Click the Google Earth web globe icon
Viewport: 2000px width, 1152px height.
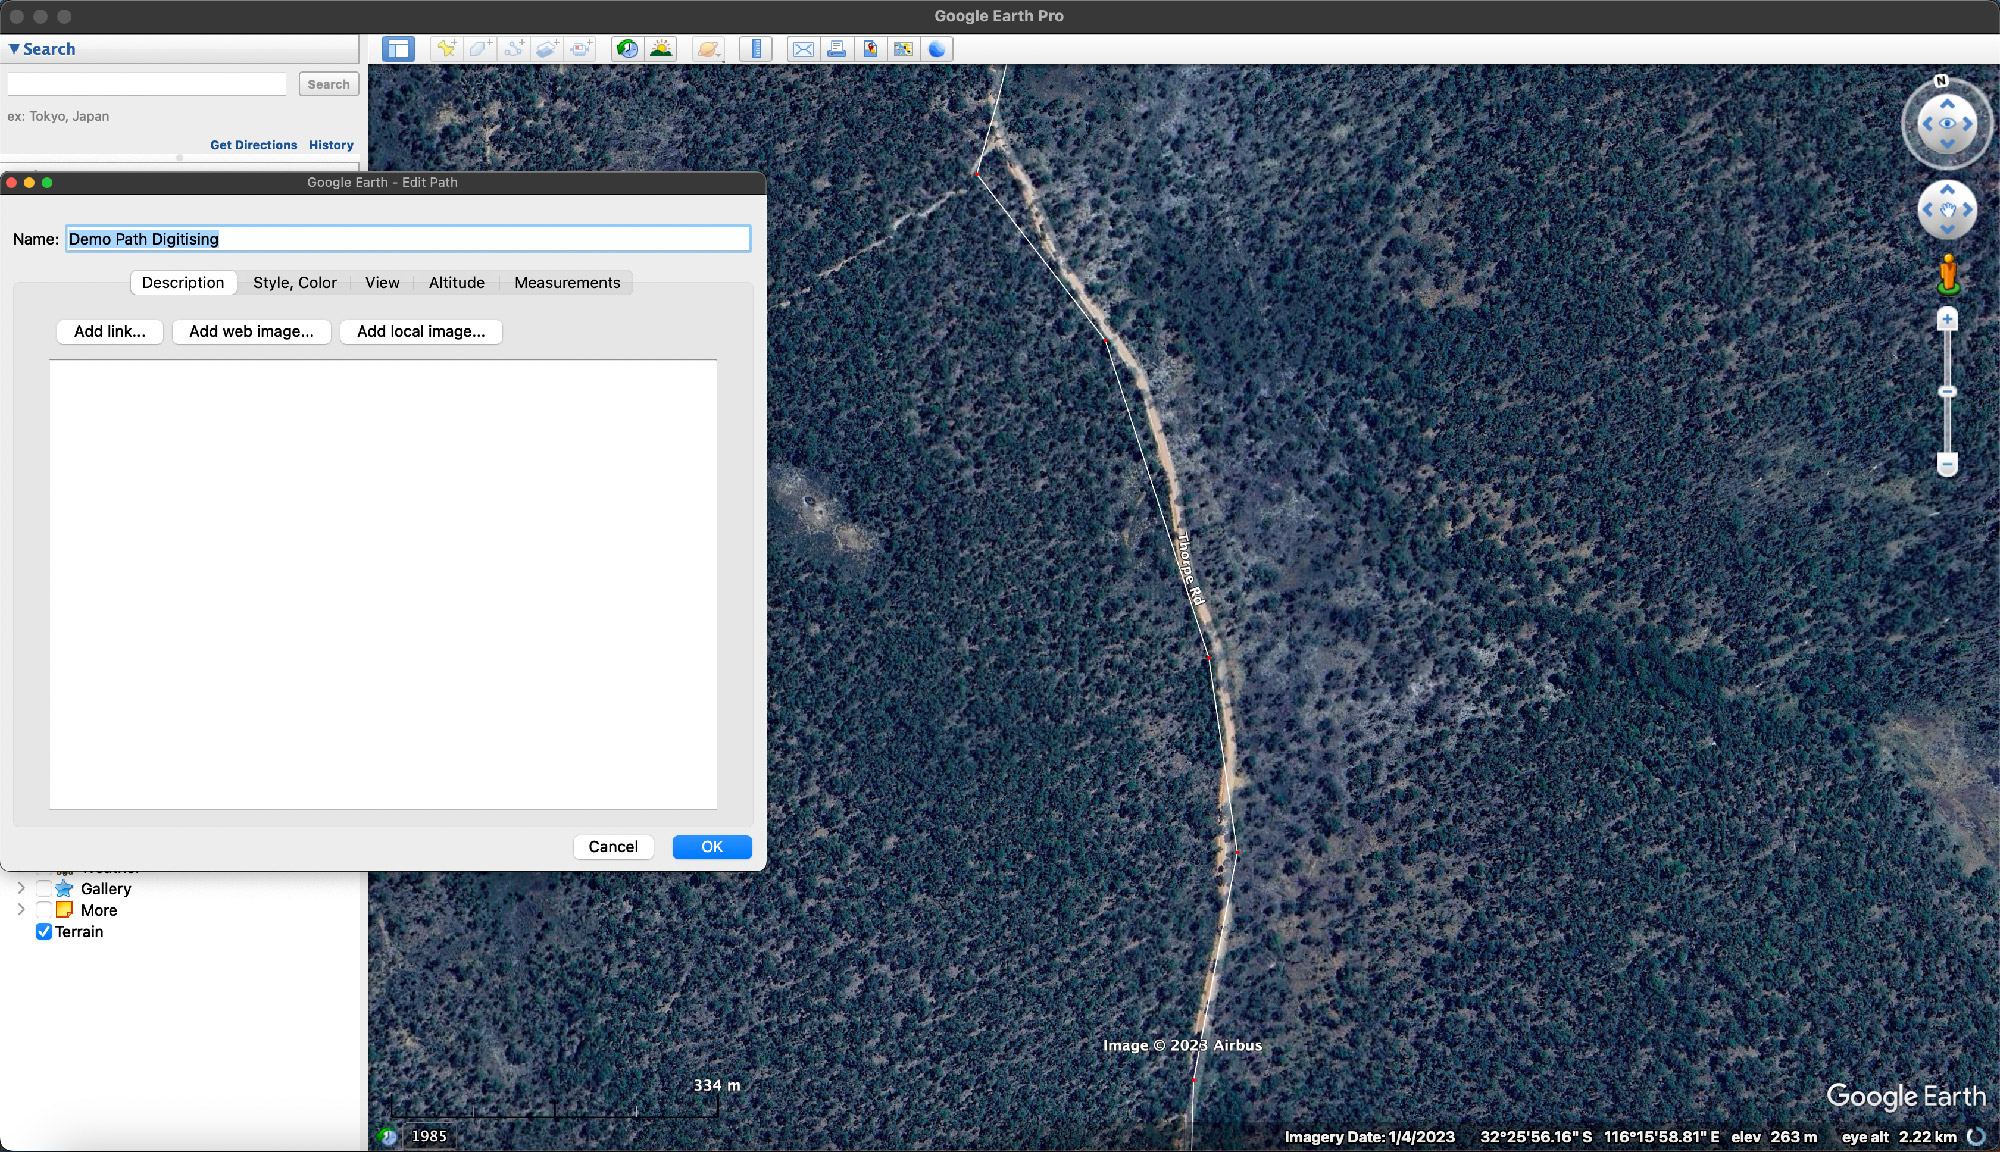(937, 49)
